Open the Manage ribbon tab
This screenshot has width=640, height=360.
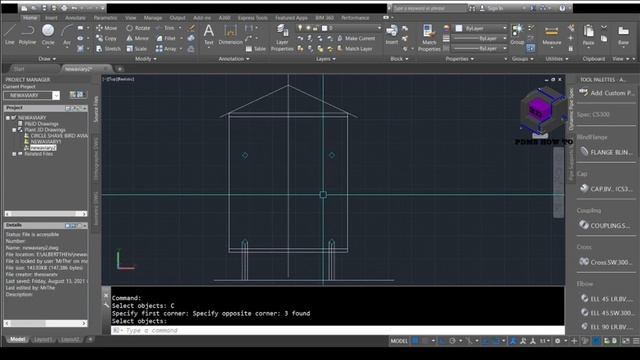tap(153, 18)
